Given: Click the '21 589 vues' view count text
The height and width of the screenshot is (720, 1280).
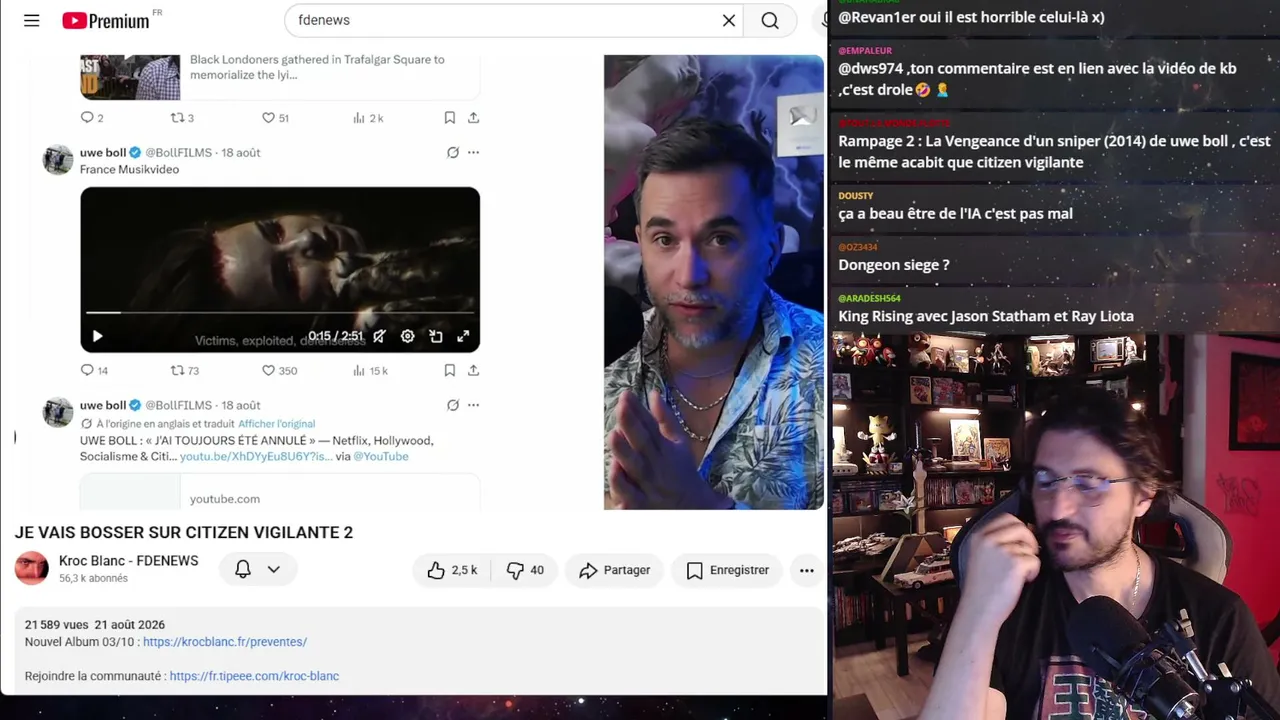Looking at the screenshot, I should (x=56, y=625).
